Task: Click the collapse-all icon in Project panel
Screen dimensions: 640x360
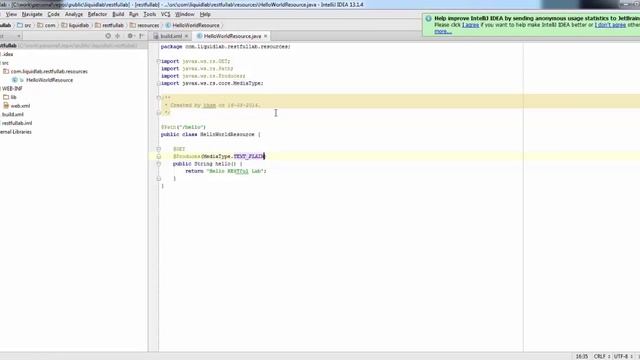Action: [118, 36]
